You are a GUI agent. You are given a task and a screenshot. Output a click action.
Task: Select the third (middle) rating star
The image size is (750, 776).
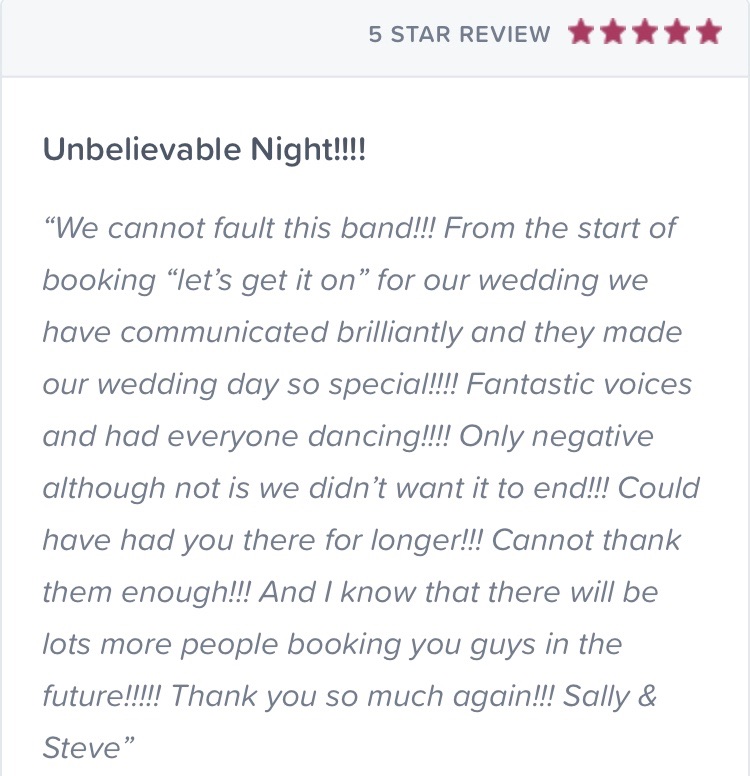pos(645,32)
